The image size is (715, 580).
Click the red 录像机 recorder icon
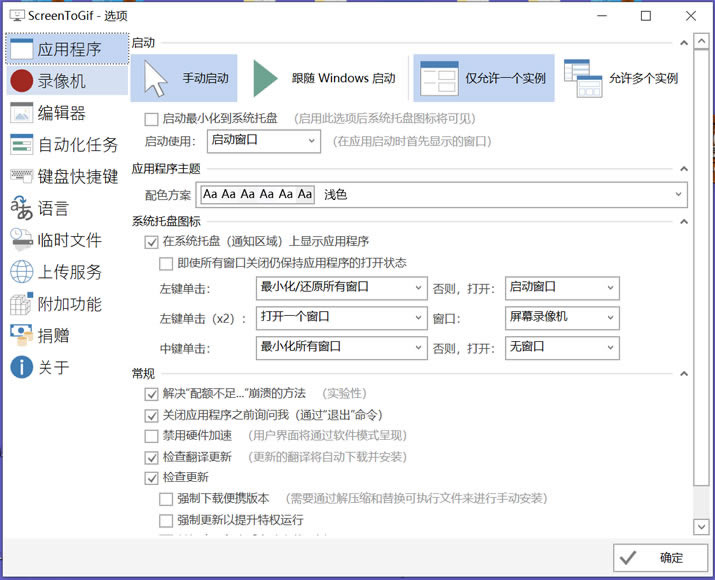coord(21,81)
